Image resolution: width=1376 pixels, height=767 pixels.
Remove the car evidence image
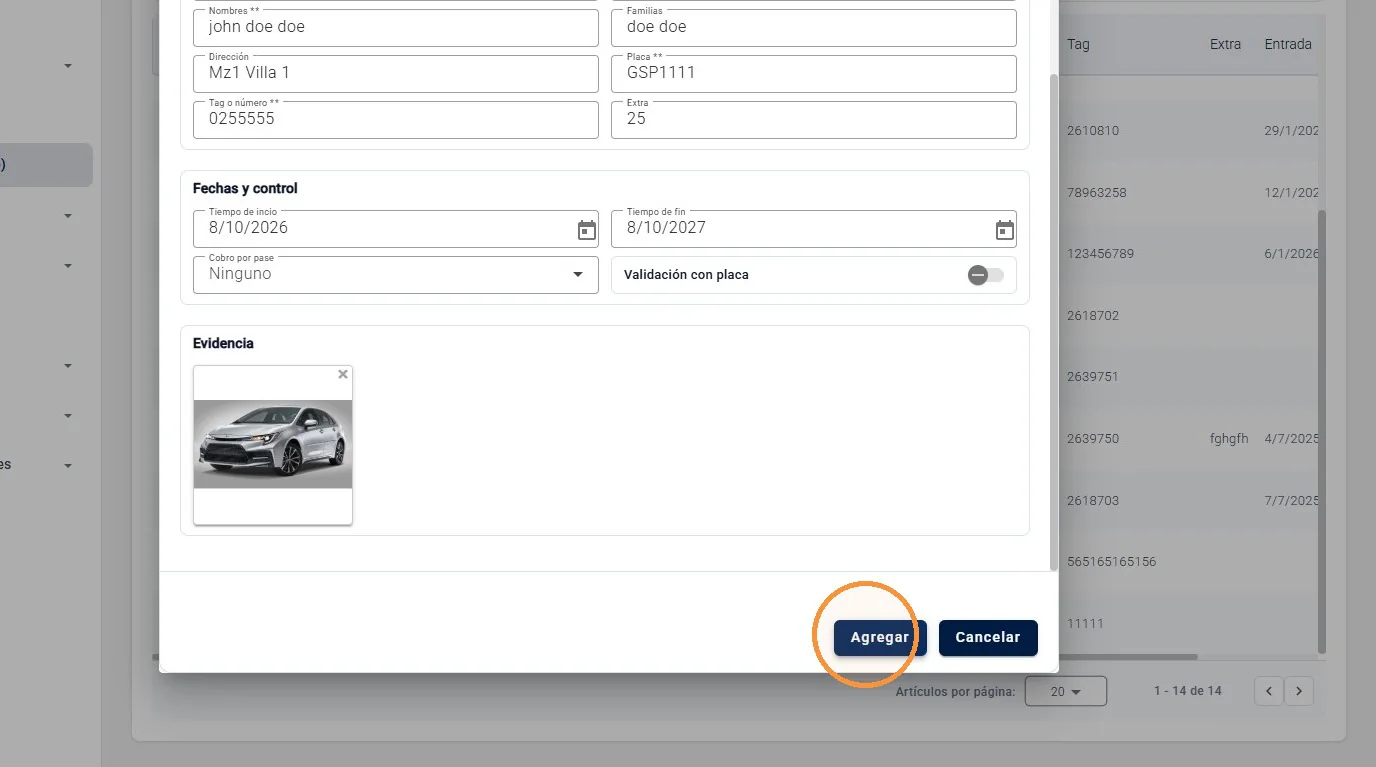343,374
